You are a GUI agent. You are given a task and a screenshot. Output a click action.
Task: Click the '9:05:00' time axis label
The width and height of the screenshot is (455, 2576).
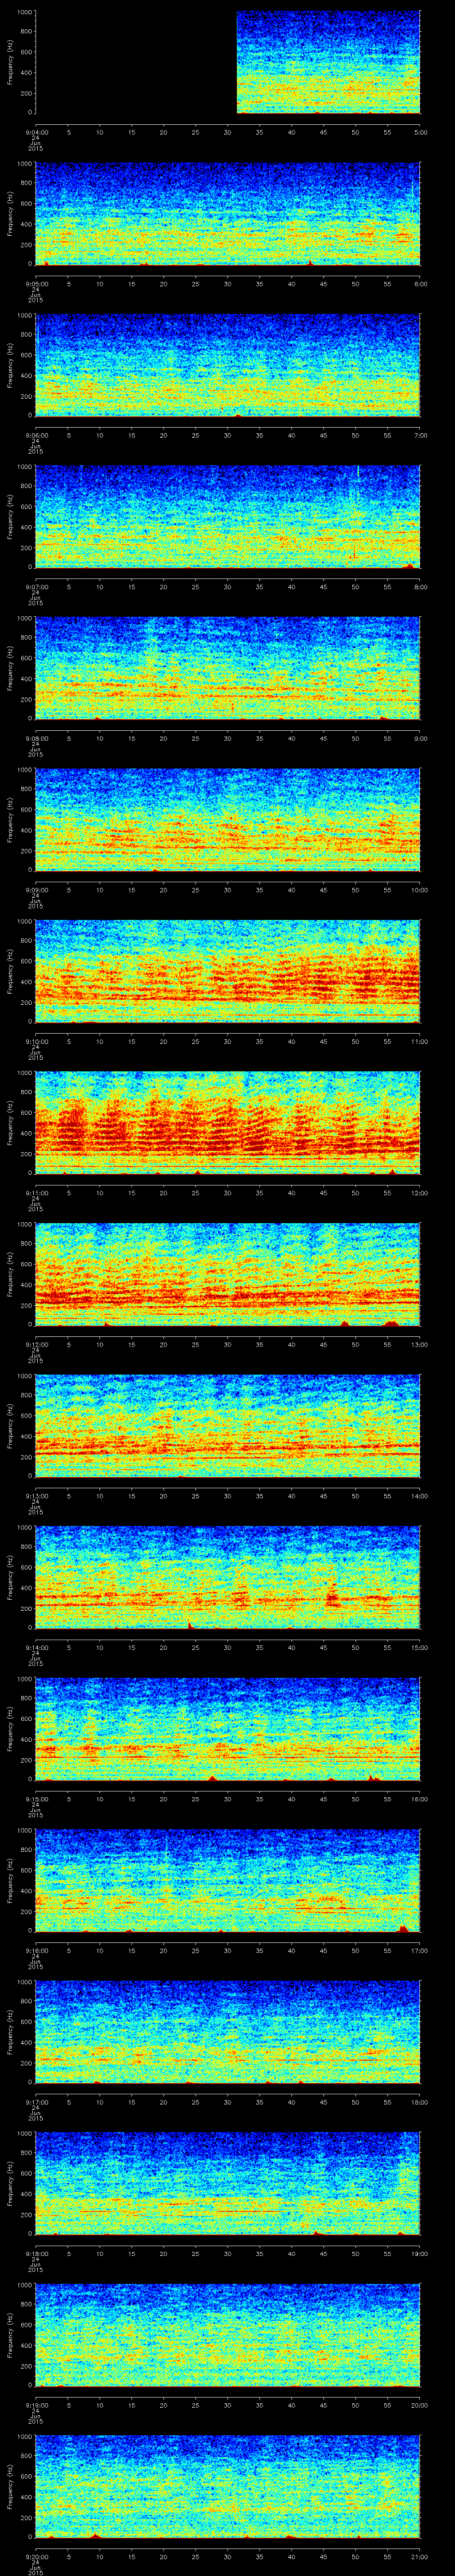[36, 284]
